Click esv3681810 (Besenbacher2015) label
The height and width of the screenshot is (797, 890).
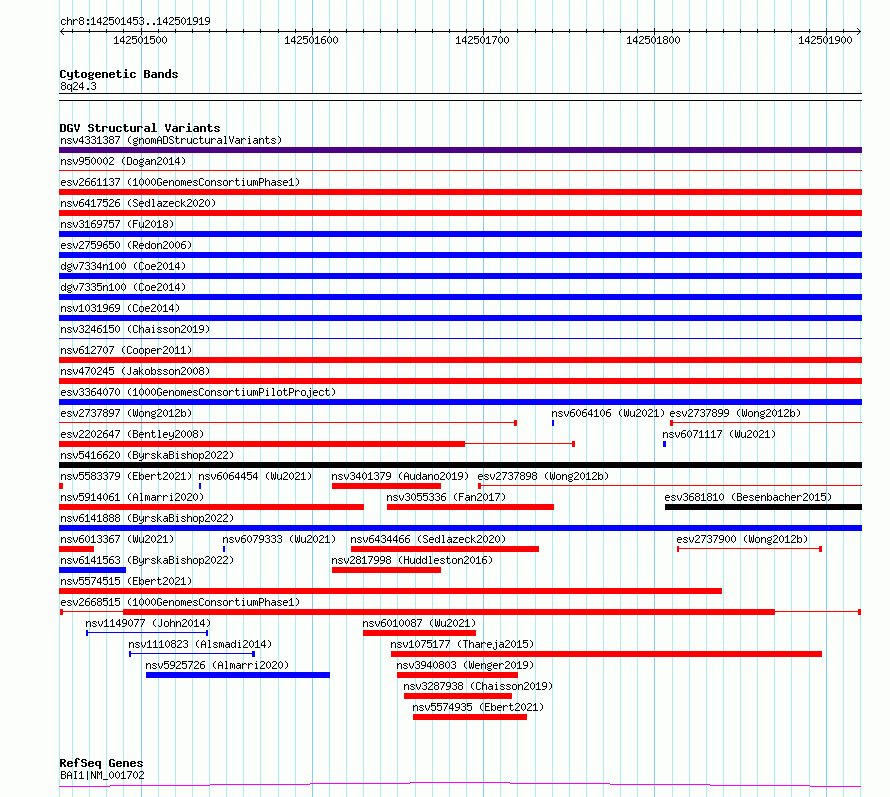748,497
